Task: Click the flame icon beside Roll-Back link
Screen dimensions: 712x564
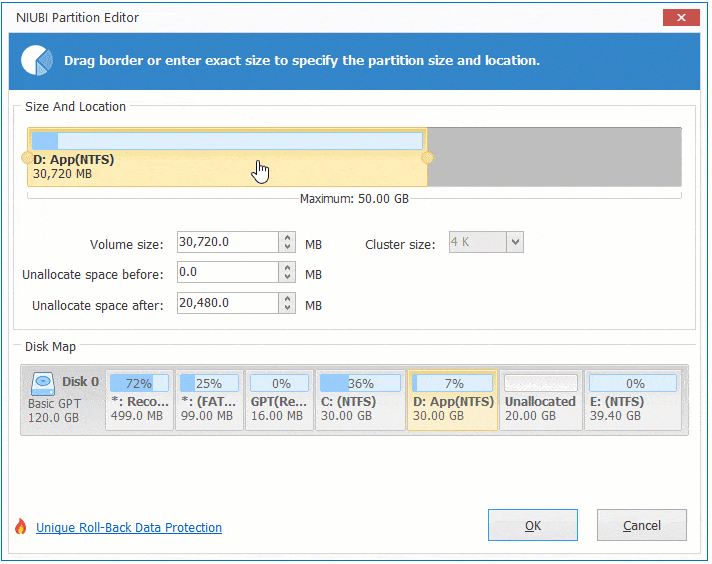Action: (20, 527)
